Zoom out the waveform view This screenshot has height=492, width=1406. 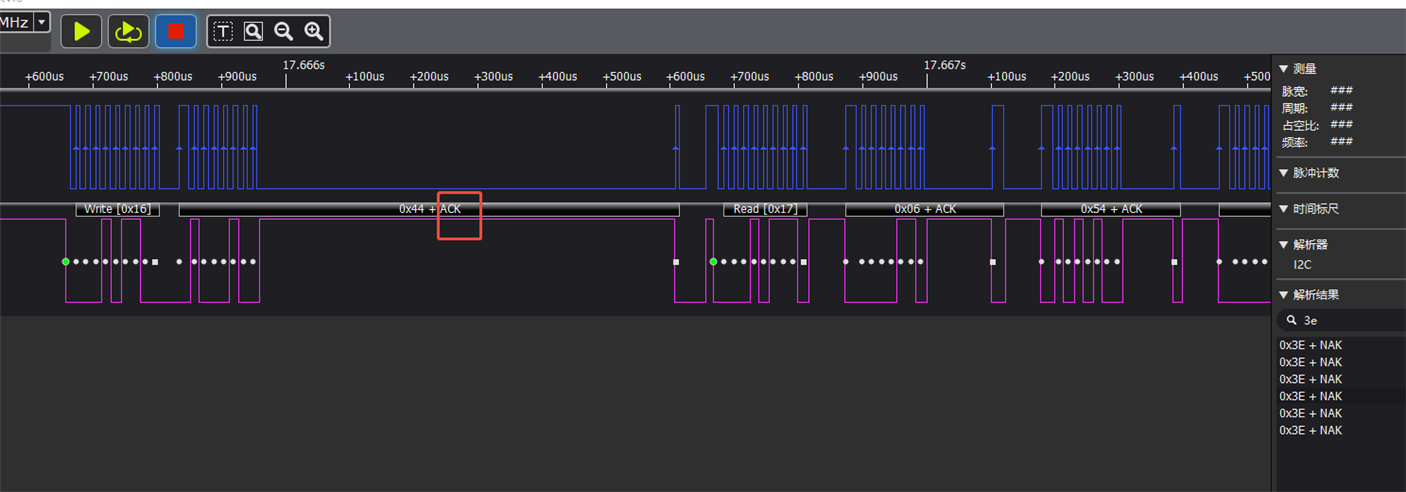pos(284,32)
